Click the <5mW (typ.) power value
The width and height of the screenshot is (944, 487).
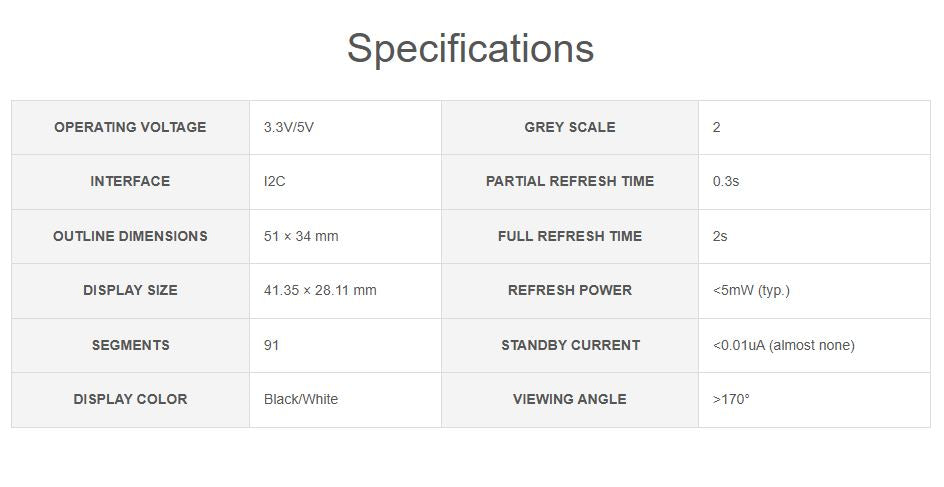(751, 290)
